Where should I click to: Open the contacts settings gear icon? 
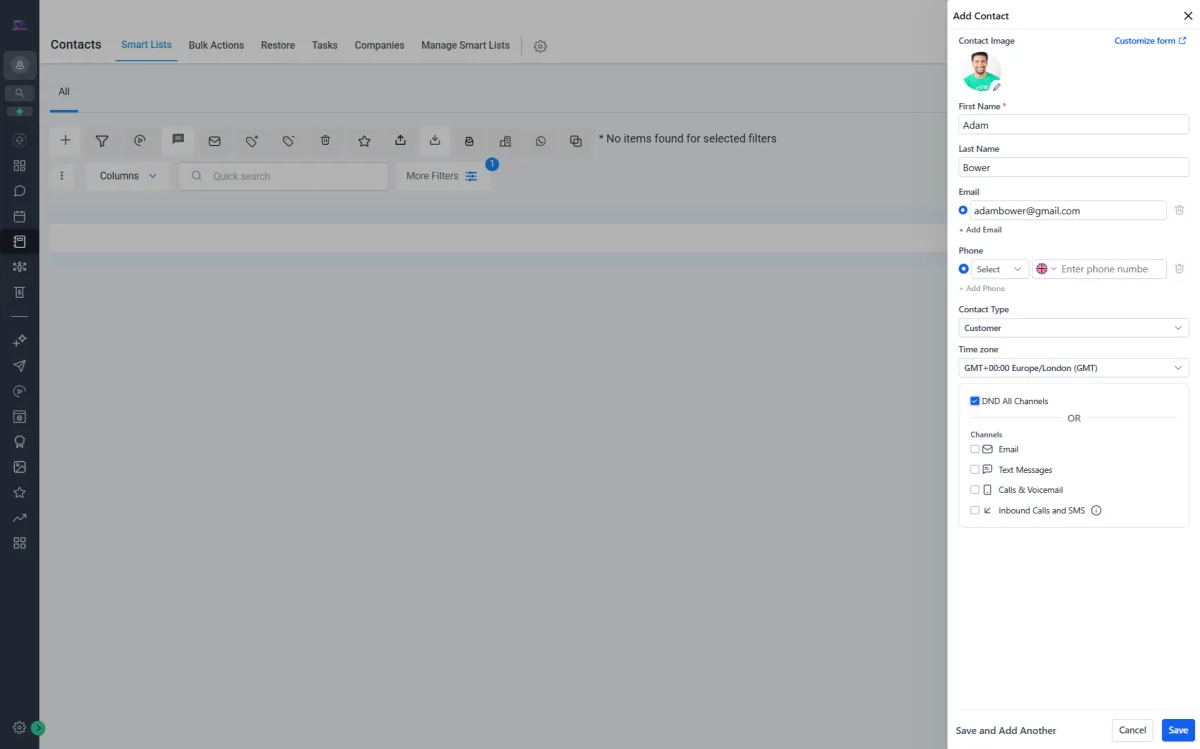(x=540, y=46)
